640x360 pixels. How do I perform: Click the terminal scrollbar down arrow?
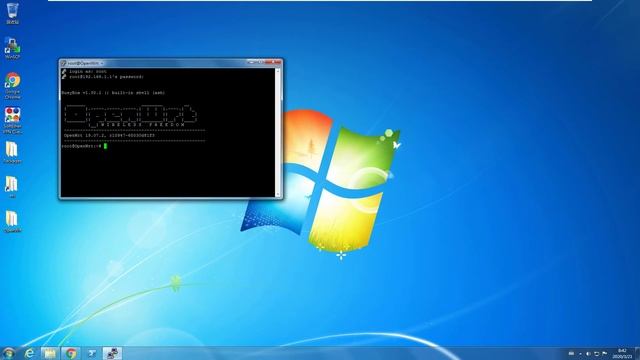coord(278,194)
